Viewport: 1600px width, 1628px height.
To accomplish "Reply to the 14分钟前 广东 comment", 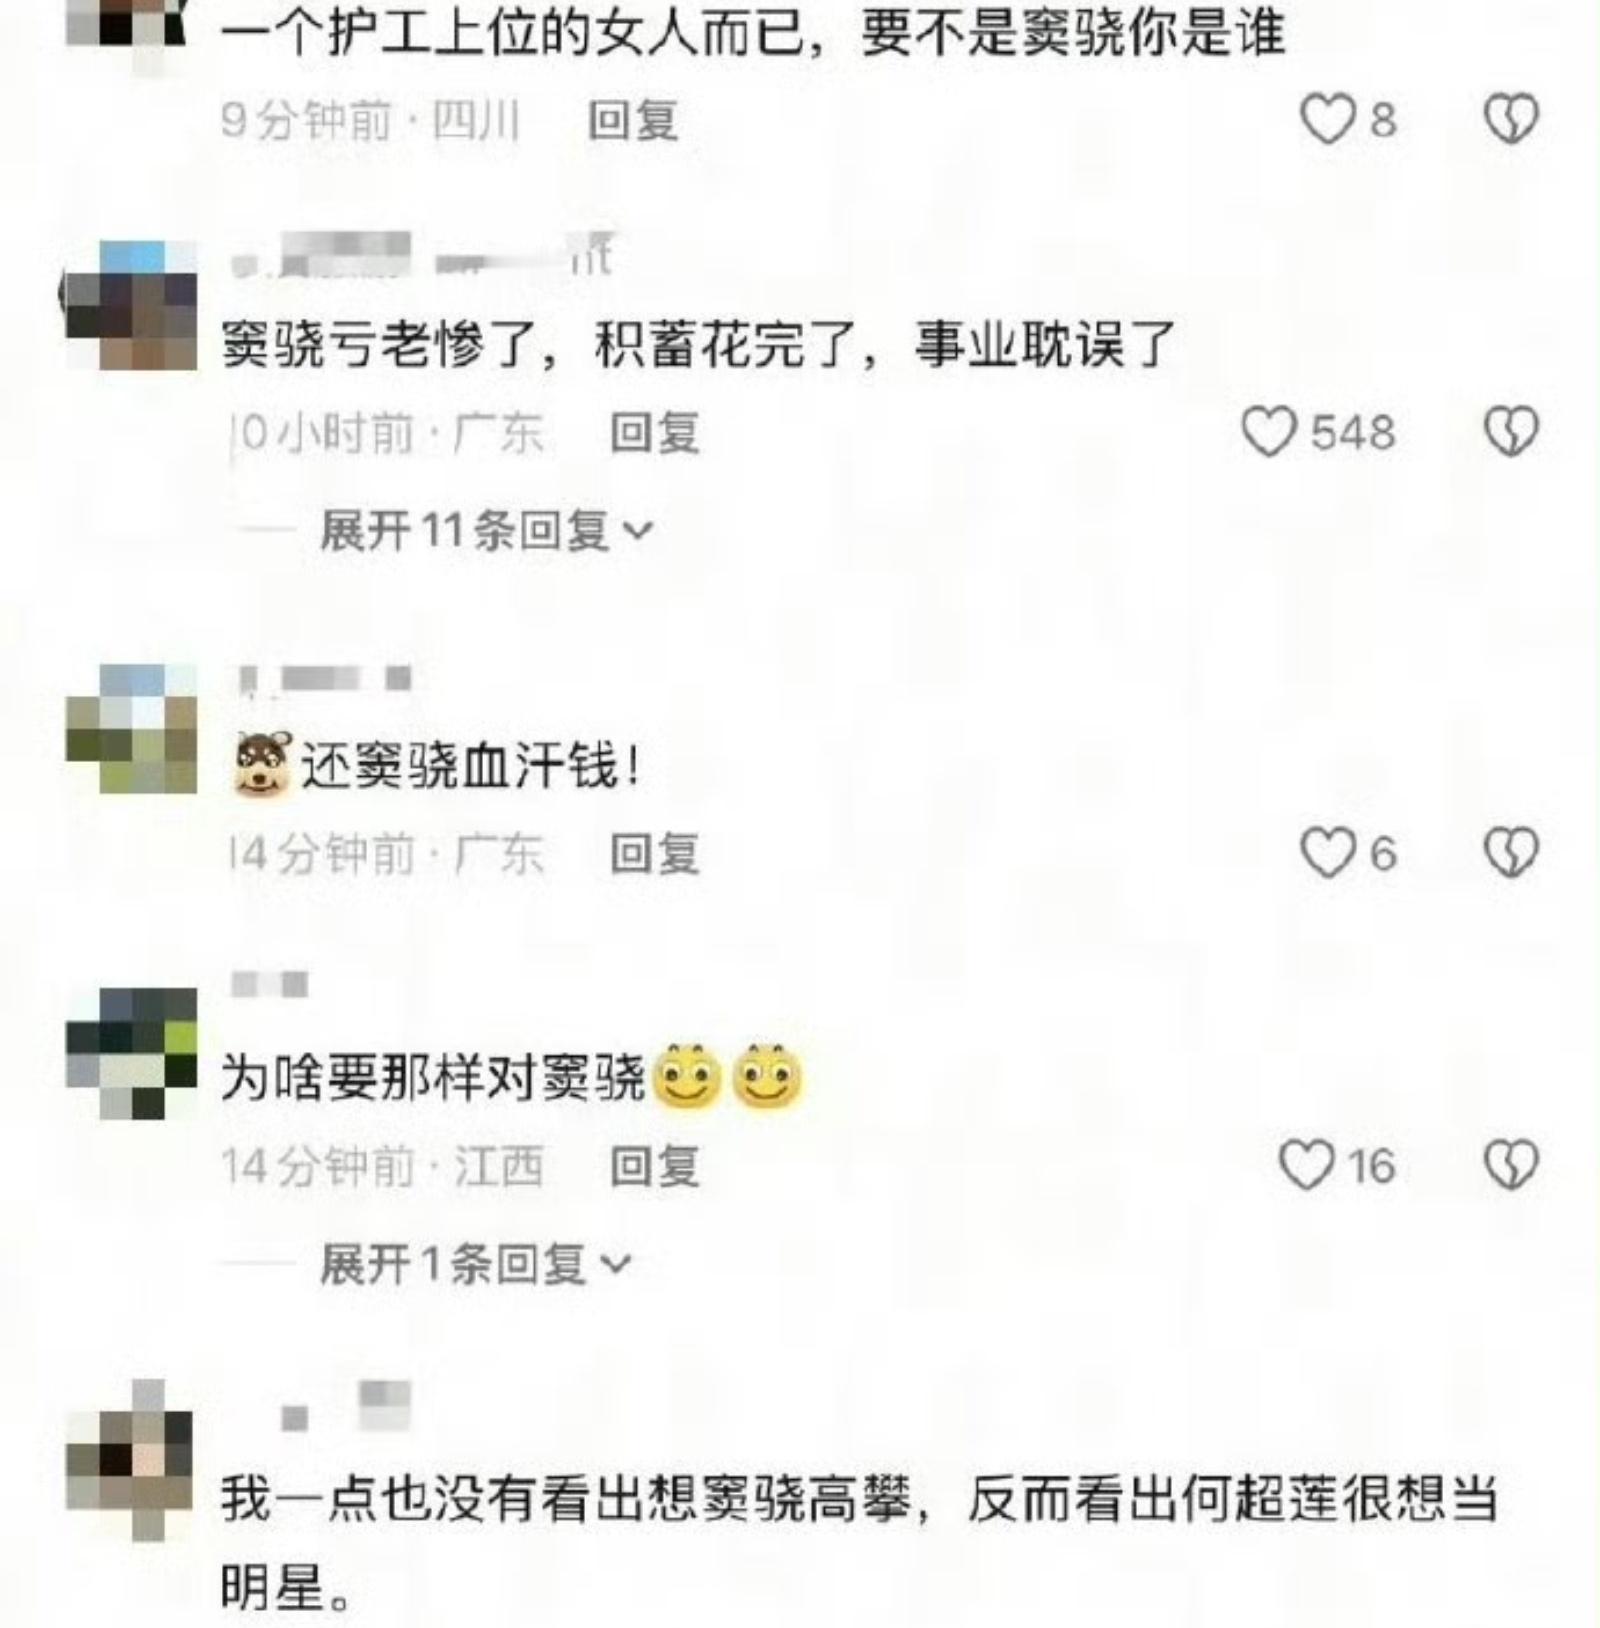I will (655, 854).
